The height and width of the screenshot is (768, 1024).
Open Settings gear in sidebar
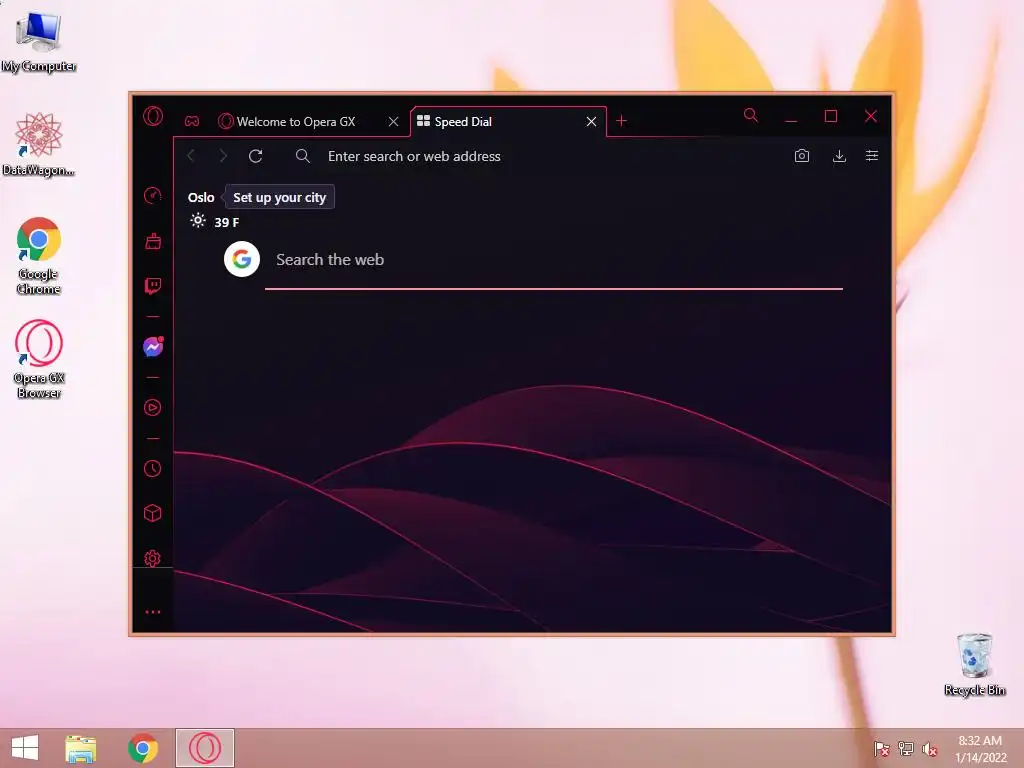click(x=153, y=558)
